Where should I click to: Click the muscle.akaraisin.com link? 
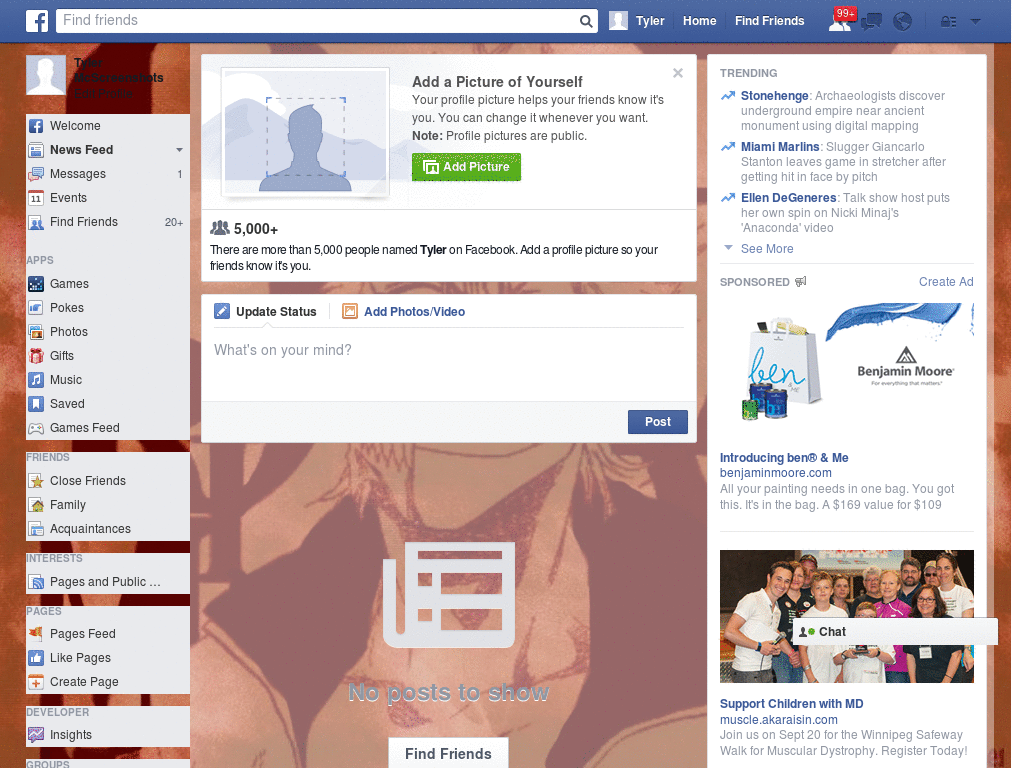(x=778, y=720)
